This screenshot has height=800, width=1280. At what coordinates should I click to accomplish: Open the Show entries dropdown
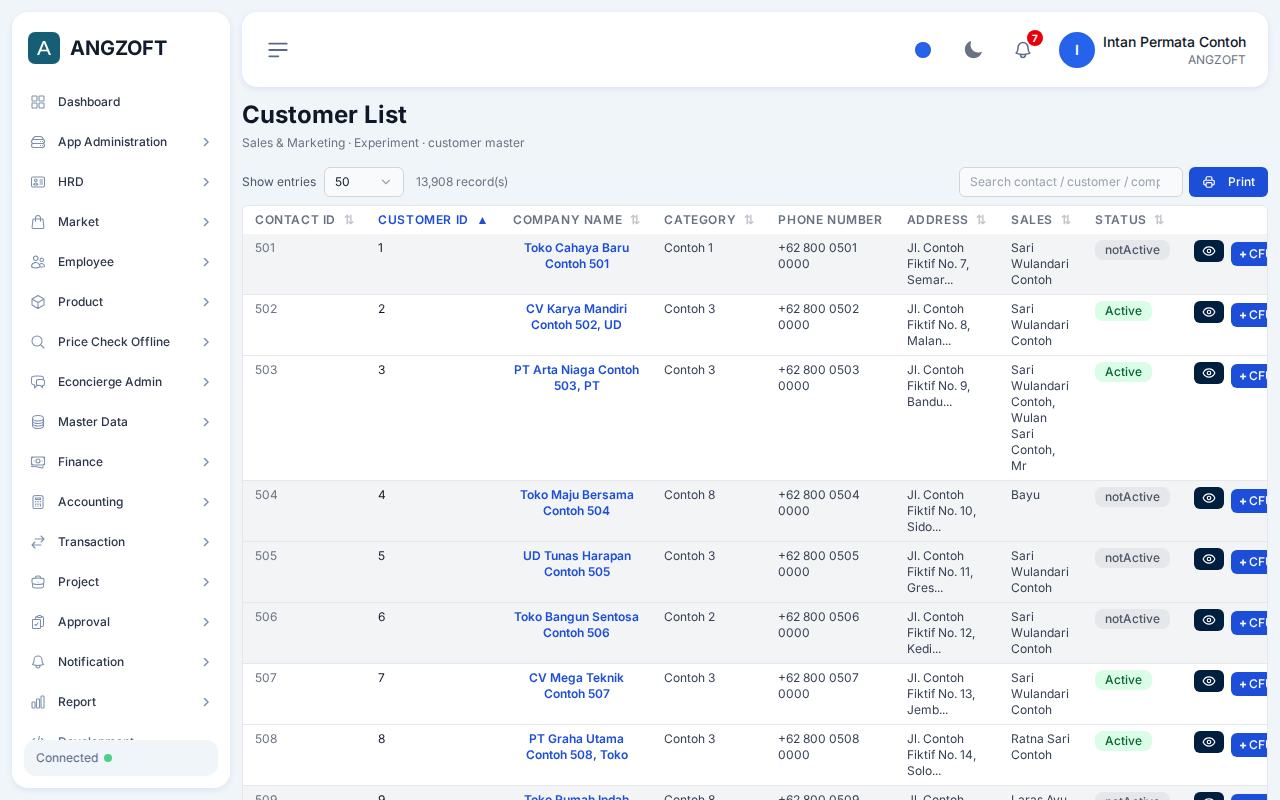pyautogui.click(x=364, y=182)
